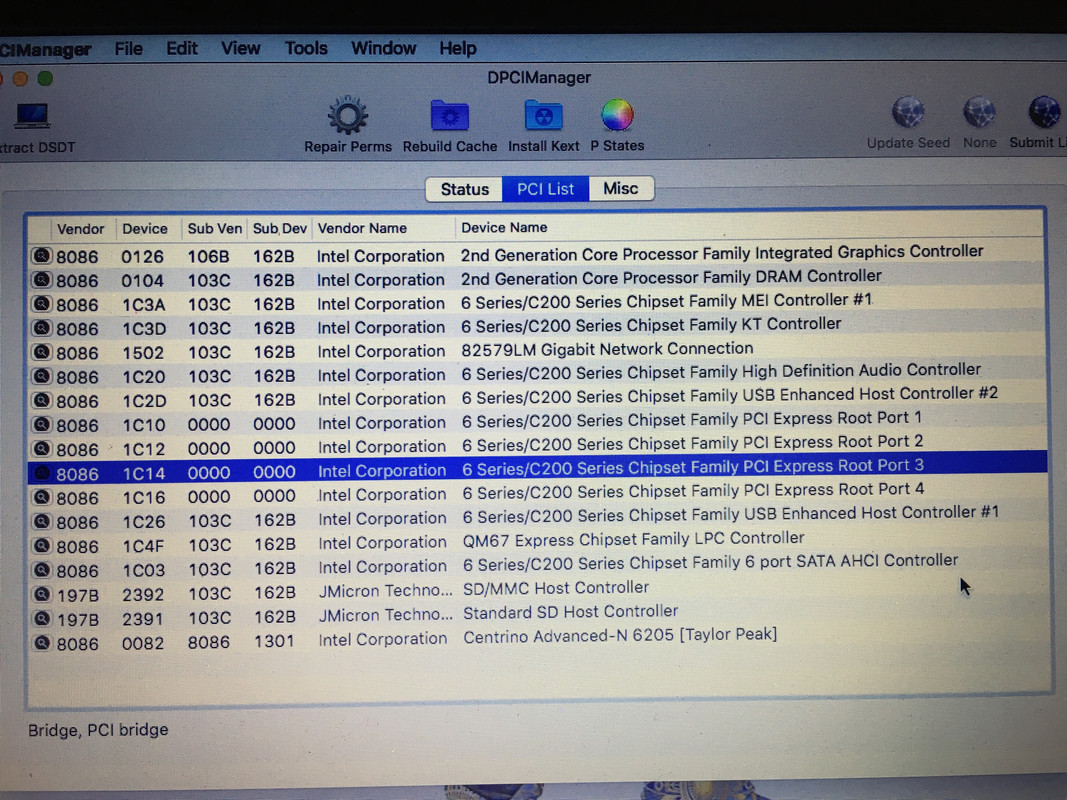Click magnifier icon for device 1C3D row

(42, 328)
